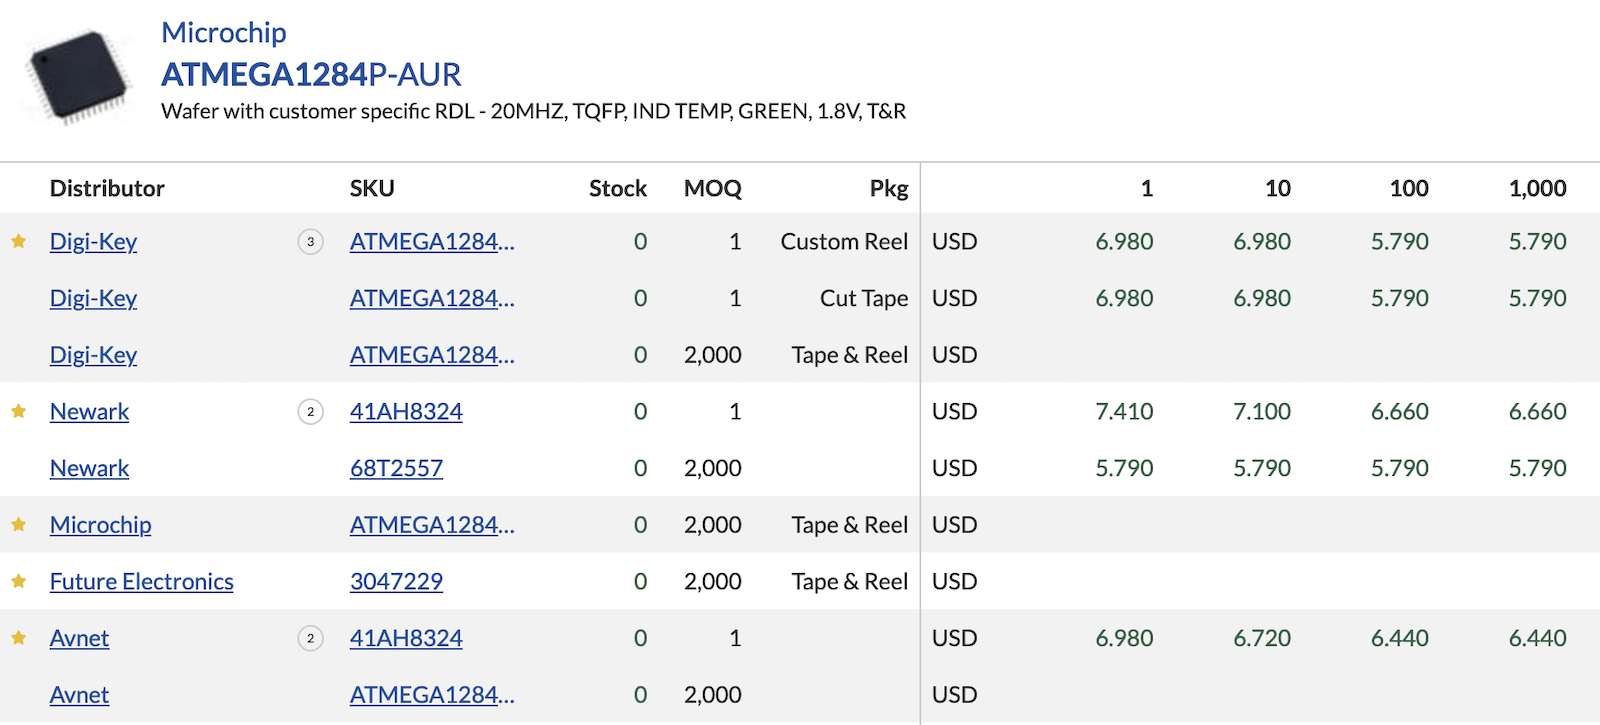Viewport: 1600px width, 725px height.
Task: Open Digi-Key link in Custom Reel row
Action: [93, 241]
